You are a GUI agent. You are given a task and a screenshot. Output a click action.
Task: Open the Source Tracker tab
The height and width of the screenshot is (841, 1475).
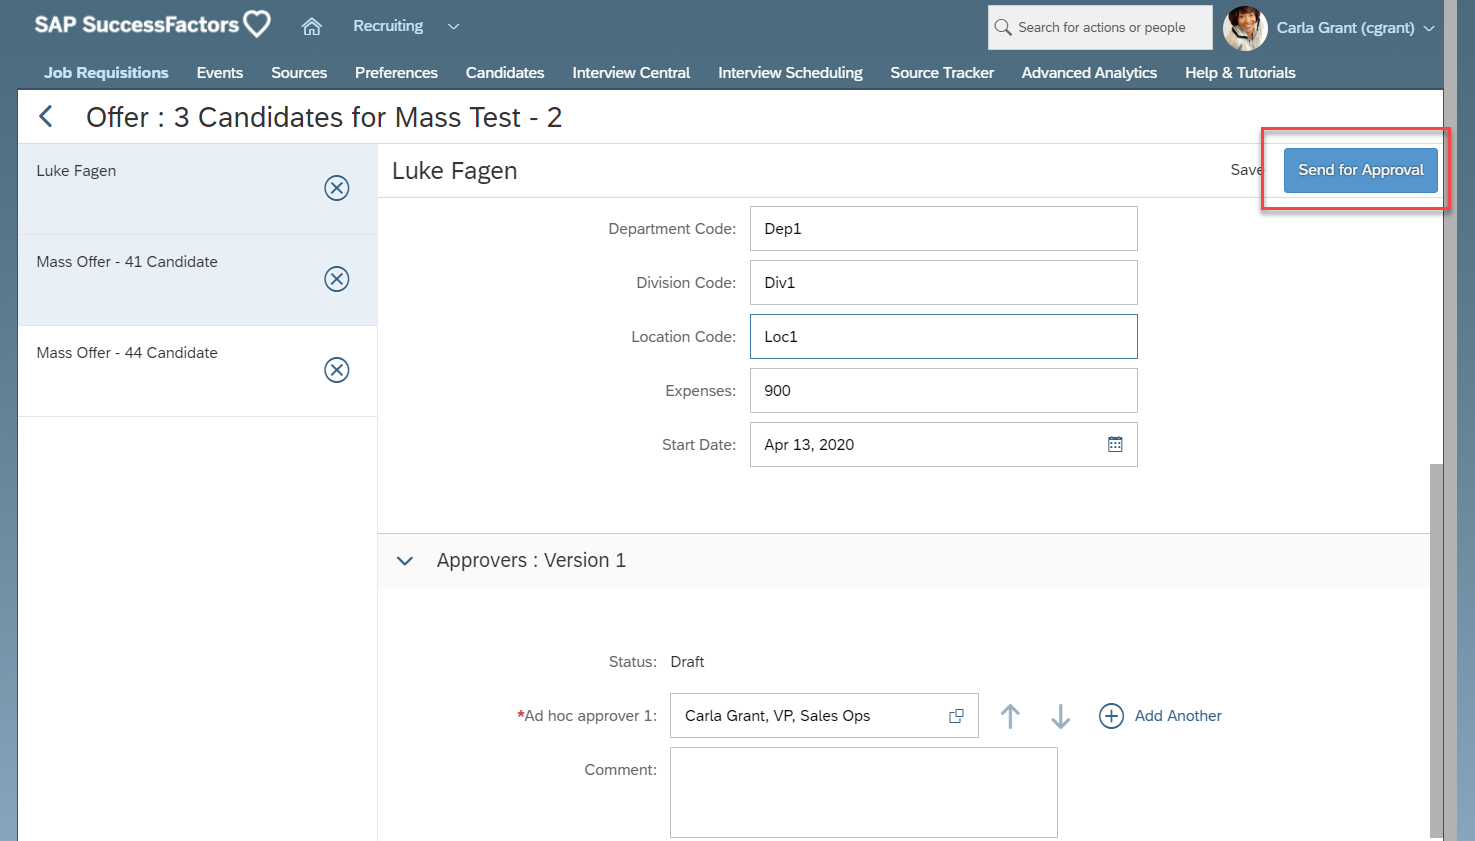pos(942,72)
